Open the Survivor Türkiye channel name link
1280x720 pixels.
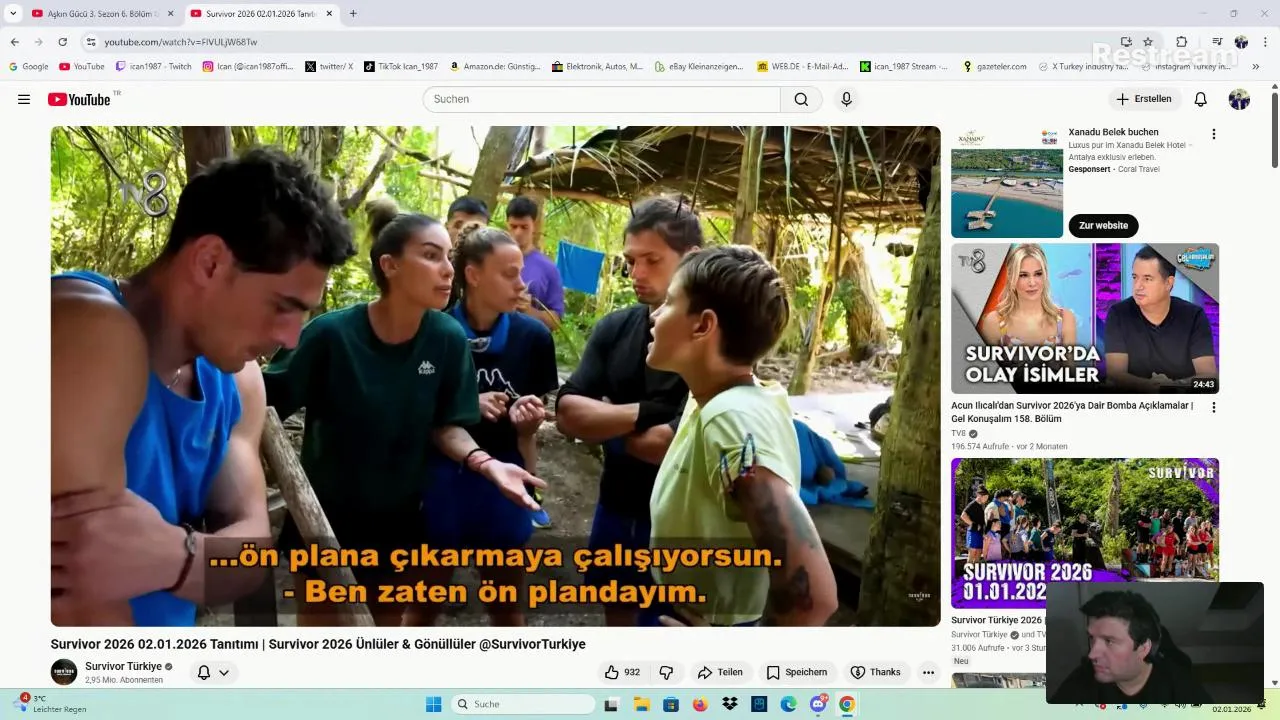tap(123, 666)
